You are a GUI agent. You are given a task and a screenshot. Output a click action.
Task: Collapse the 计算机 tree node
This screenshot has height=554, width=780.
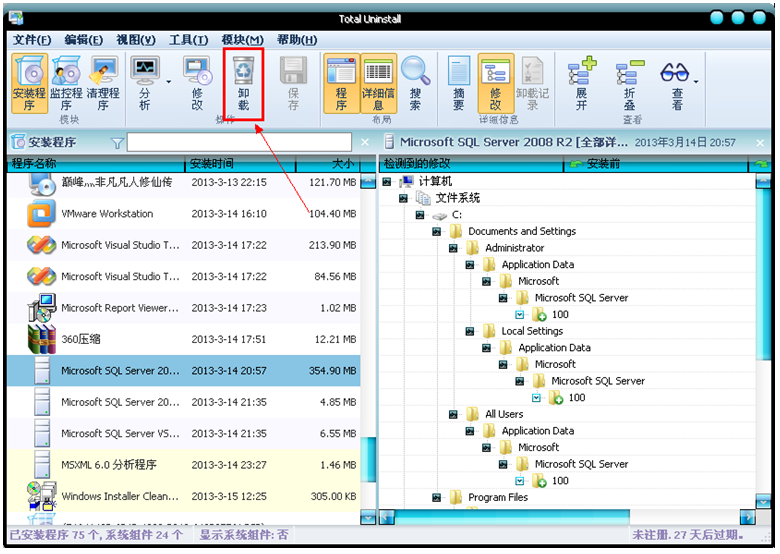tap(387, 182)
